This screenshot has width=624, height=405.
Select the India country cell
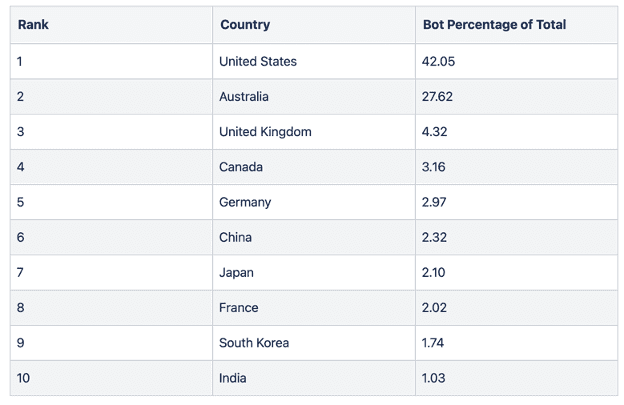point(314,378)
